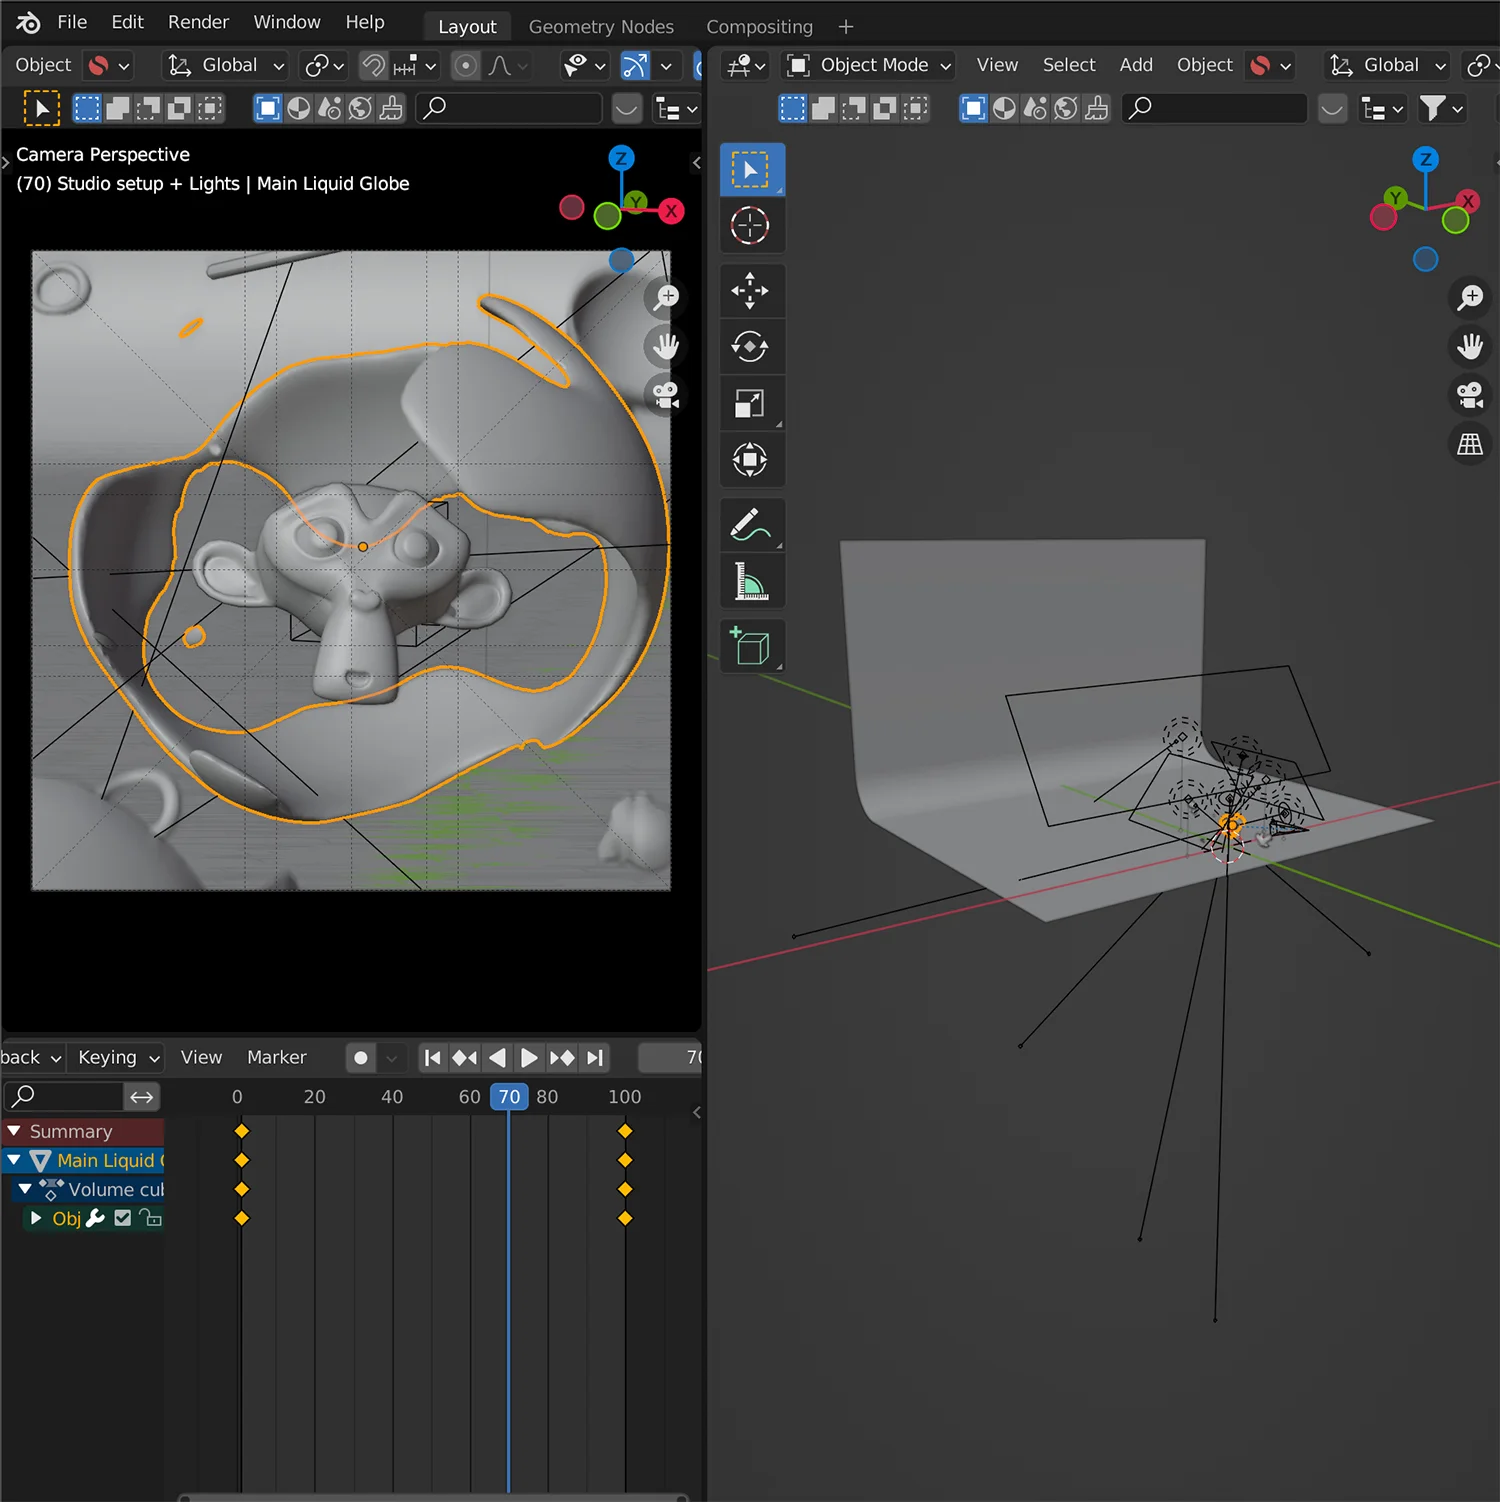Screen dimensions: 1500x1502
Task: Select the keyframe diamond at frame 100
Action: (x=626, y=1130)
